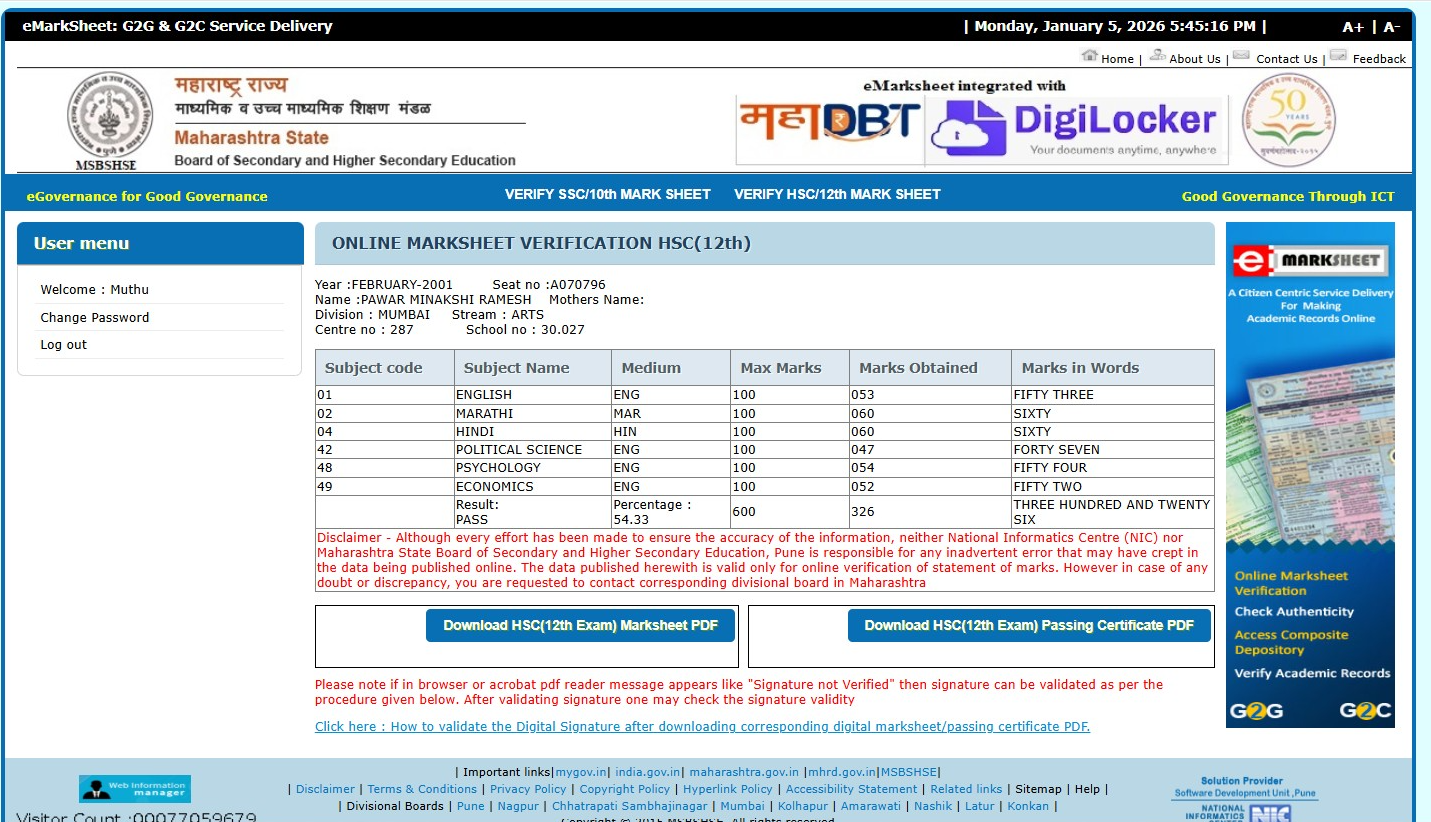
Task: Download HSC(12th Exam) Passing Certificate PDF
Action: coord(1029,625)
